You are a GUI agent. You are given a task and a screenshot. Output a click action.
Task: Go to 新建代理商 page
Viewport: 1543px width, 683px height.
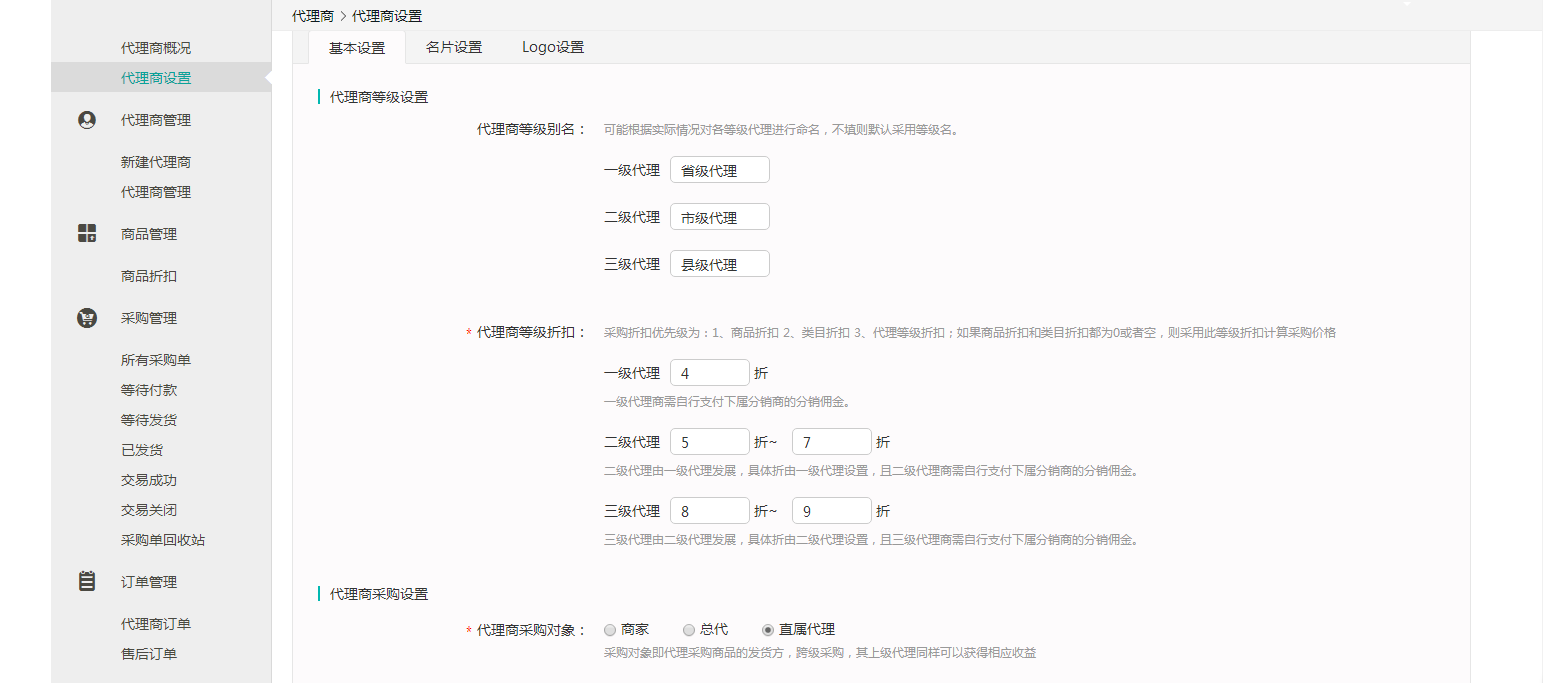pyautogui.click(x=156, y=162)
